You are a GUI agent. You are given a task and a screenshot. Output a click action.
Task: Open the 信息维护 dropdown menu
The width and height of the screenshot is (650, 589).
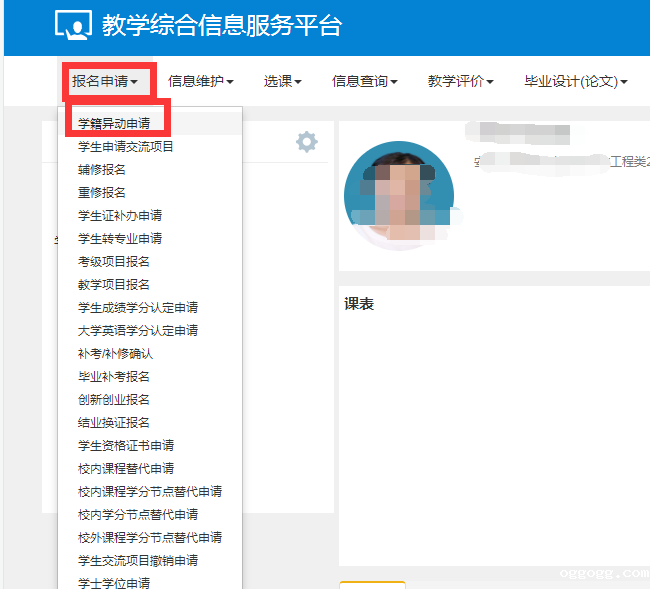click(200, 81)
